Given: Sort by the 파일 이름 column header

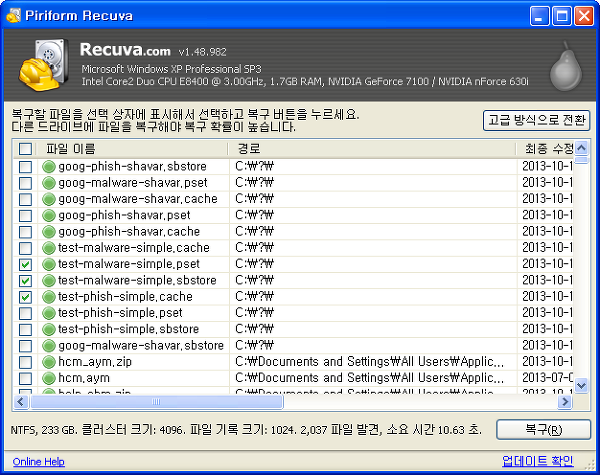Looking at the screenshot, I should pos(130,149).
